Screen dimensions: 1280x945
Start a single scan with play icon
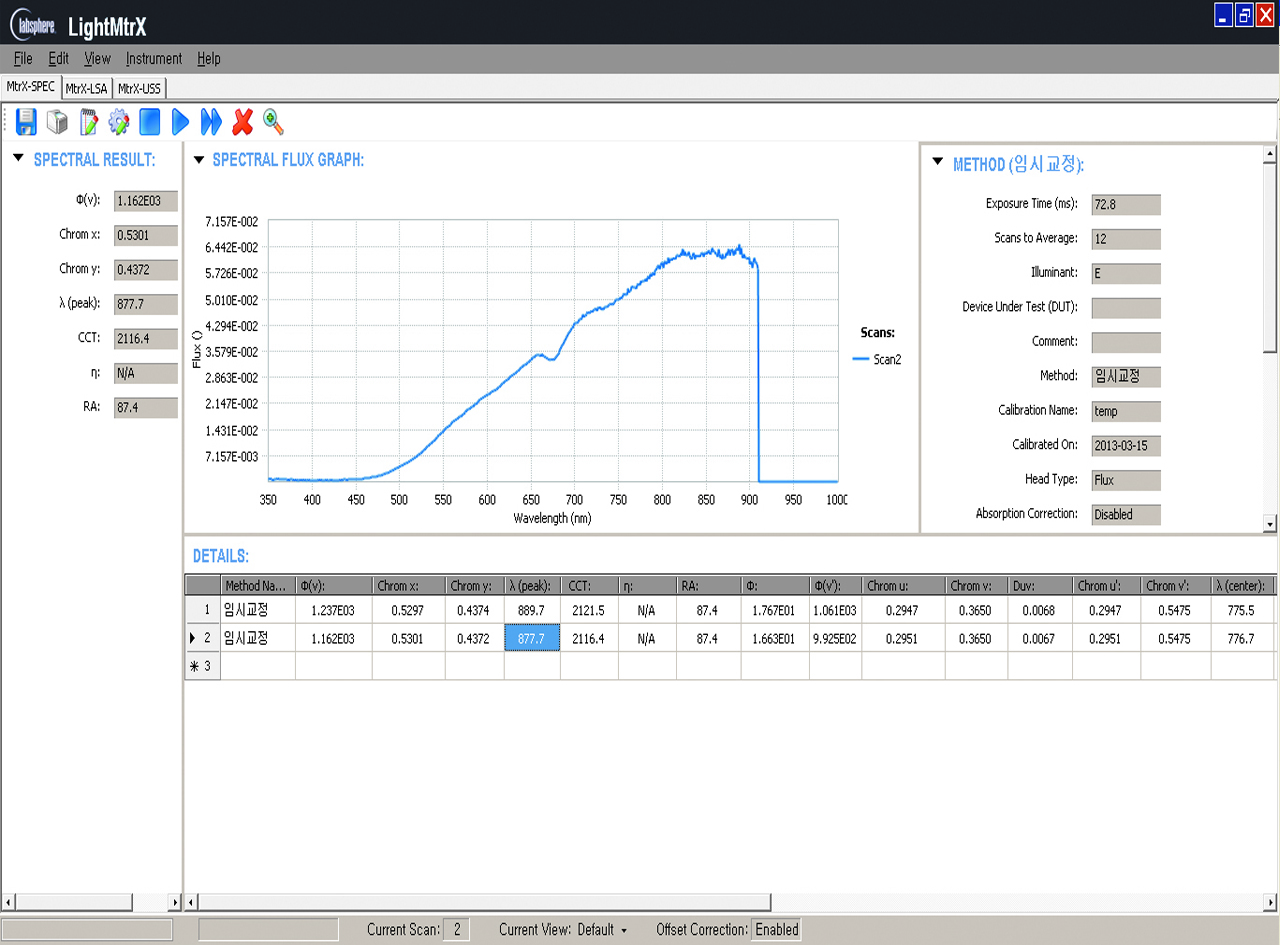pyautogui.click(x=180, y=122)
